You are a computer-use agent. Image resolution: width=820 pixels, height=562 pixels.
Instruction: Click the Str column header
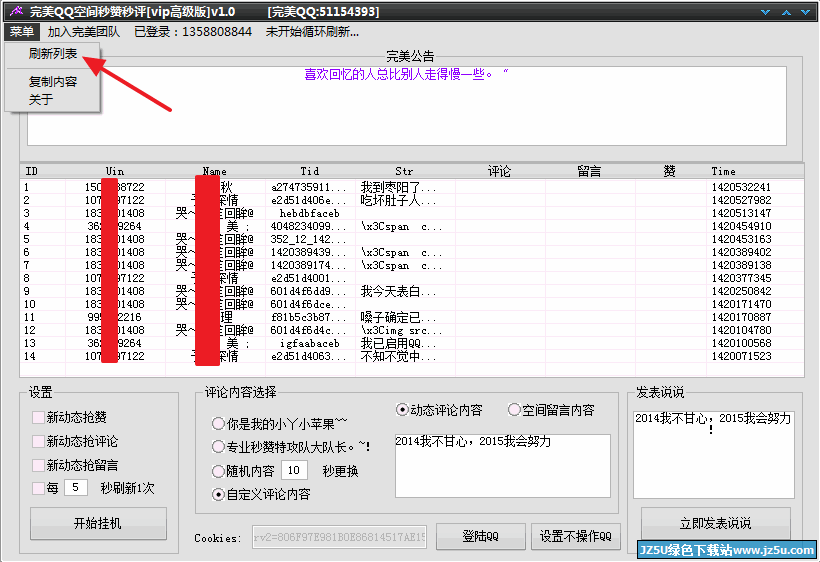coord(404,171)
